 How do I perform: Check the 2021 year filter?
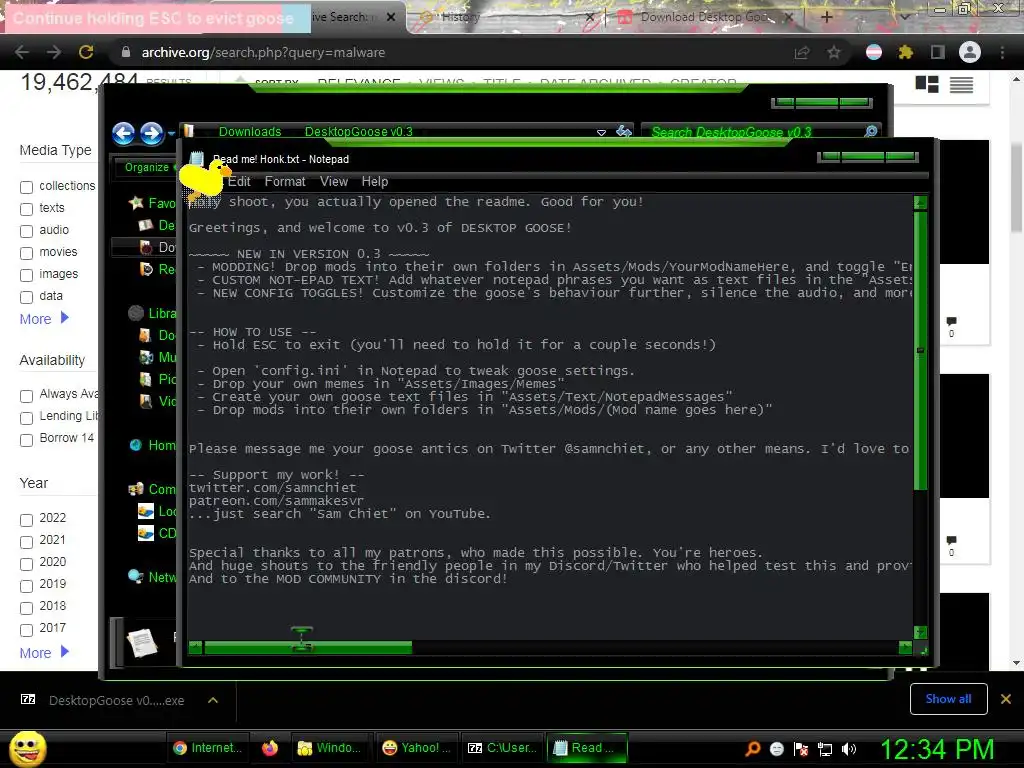tap(26, 542)
